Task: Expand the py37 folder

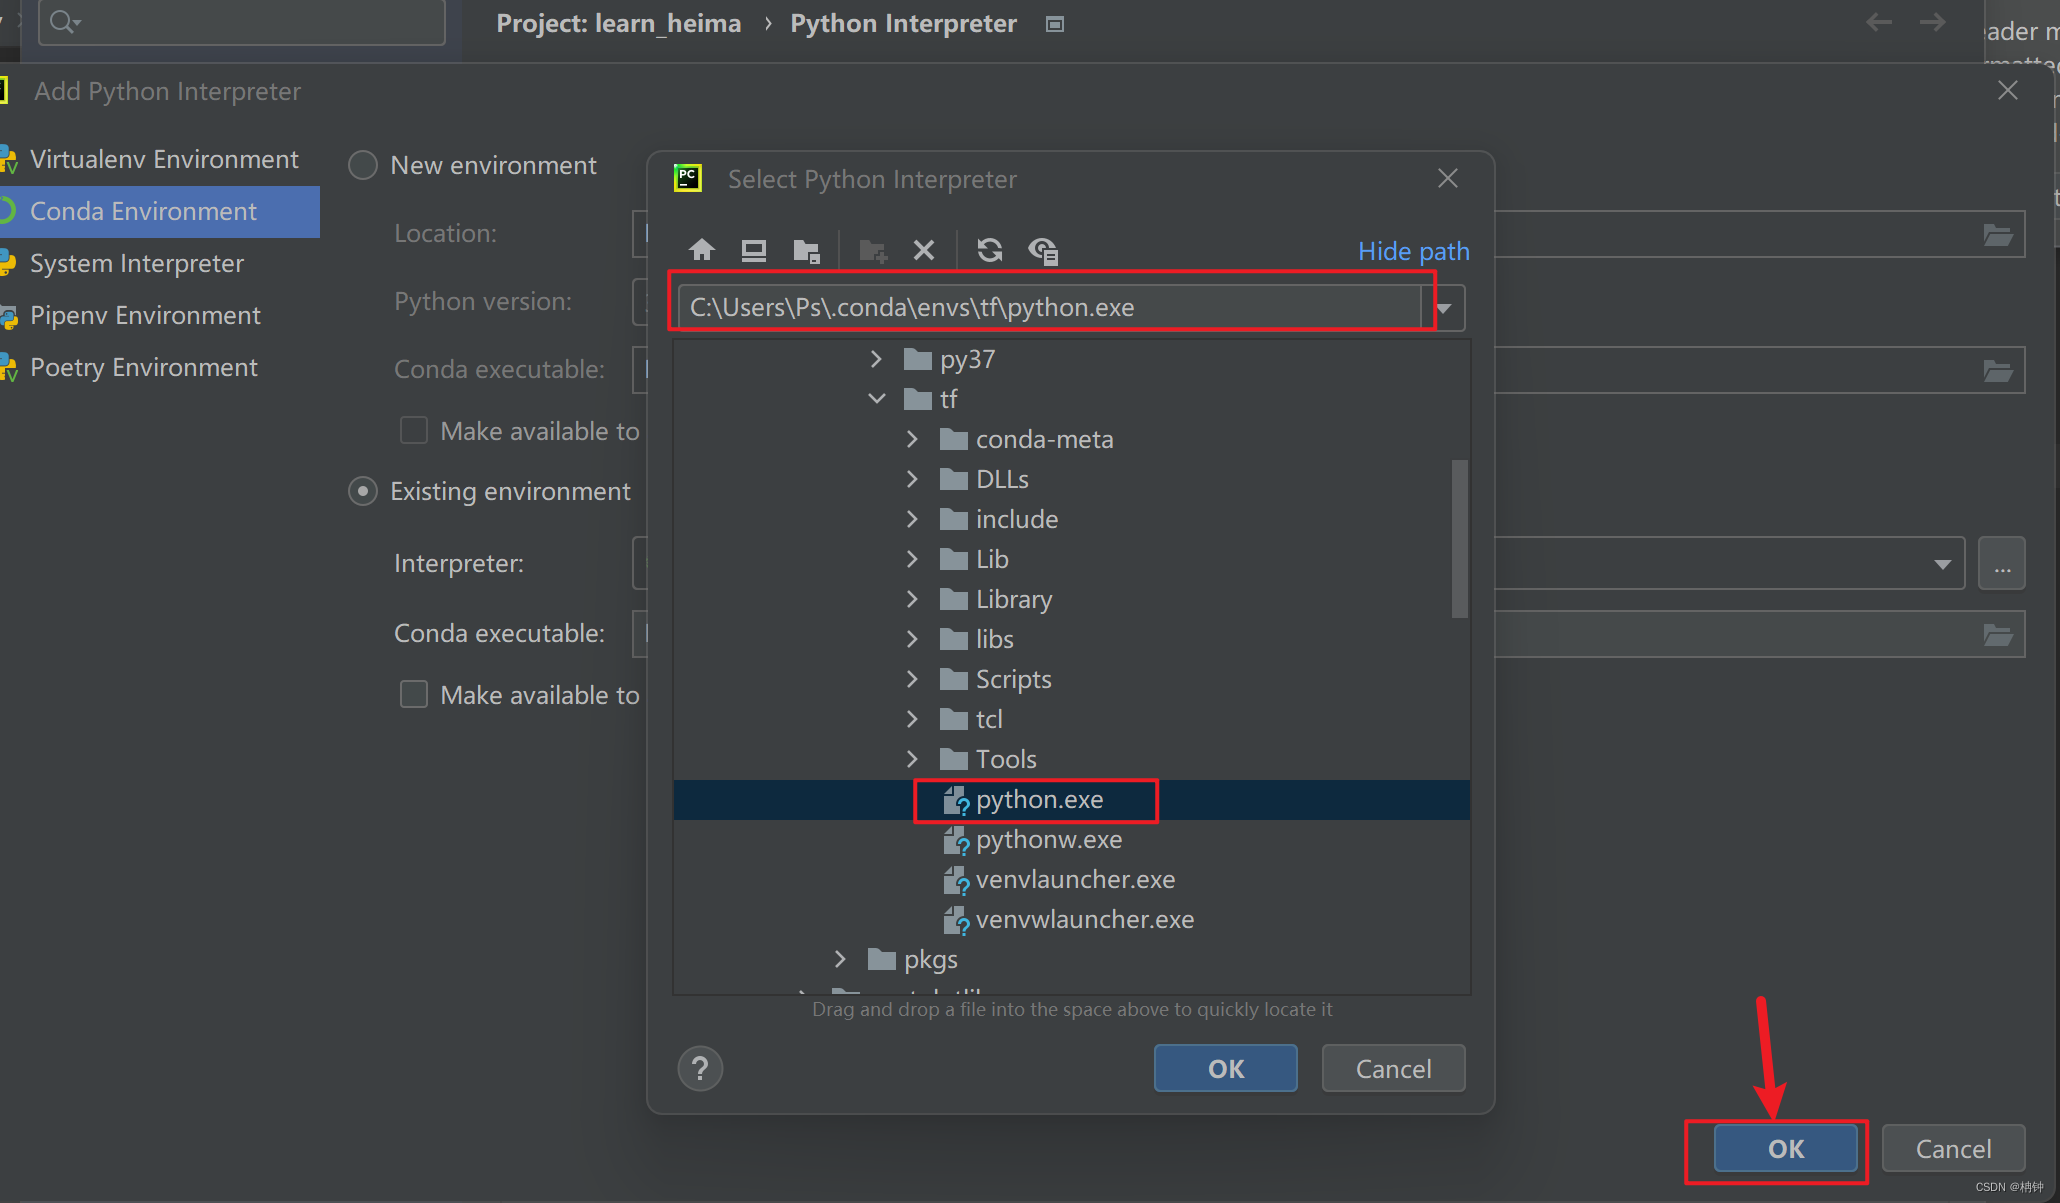Action: (x=877, y=358)
